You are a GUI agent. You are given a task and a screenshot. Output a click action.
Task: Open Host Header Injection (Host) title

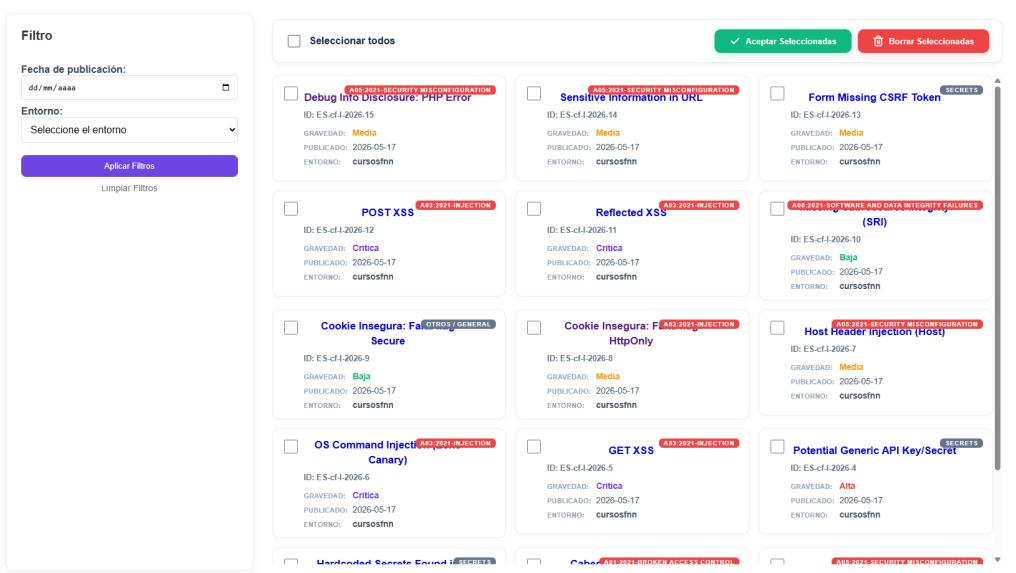pos(874,332)
